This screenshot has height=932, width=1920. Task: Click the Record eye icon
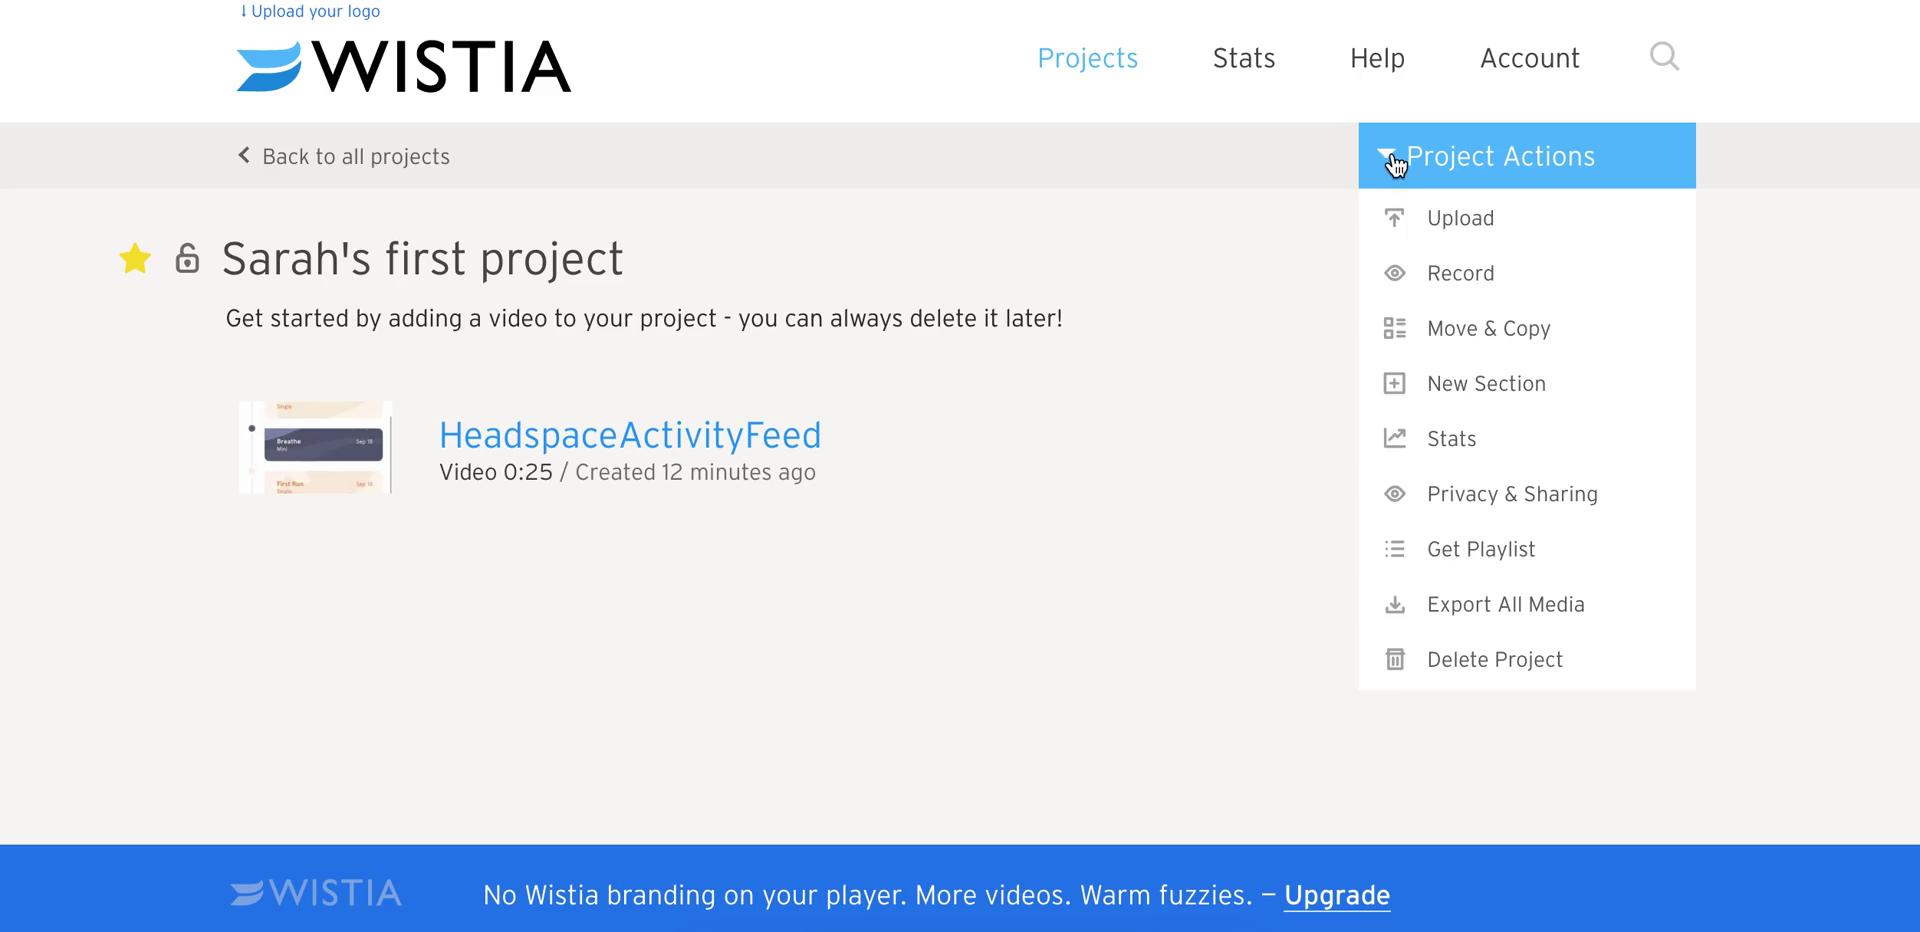pos(1394,273)
